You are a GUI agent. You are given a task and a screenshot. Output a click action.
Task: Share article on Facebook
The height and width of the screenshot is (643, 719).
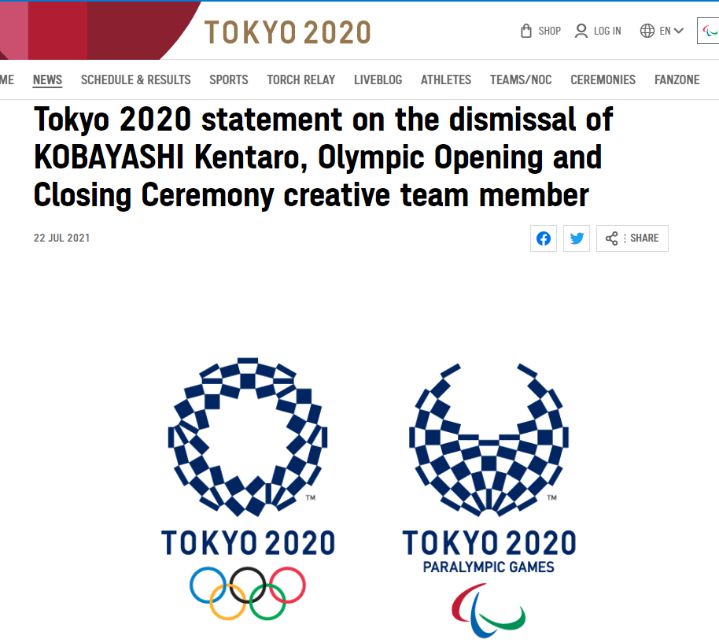543,238
